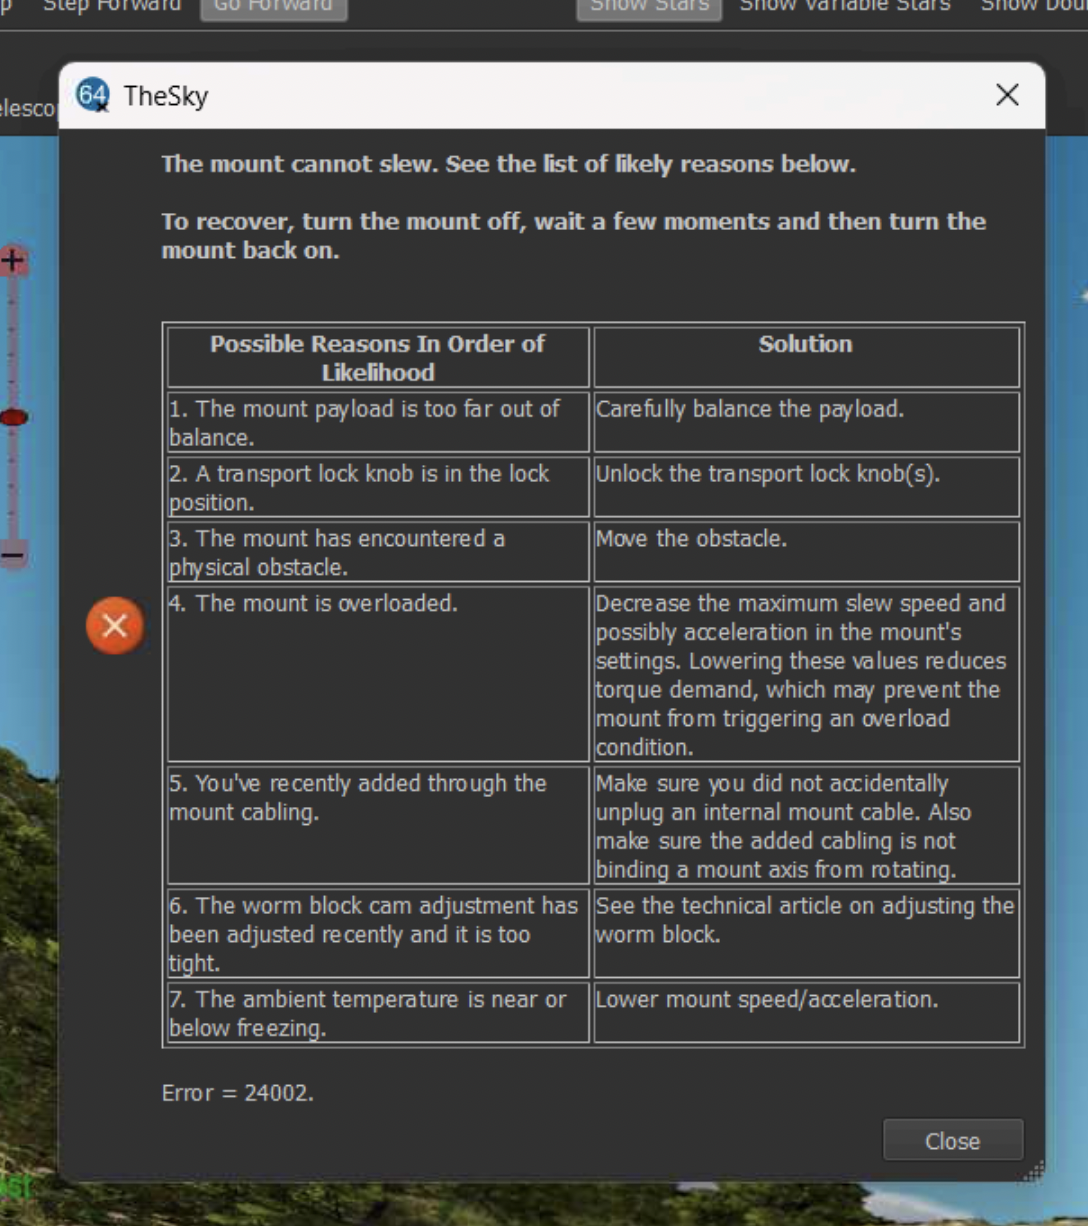1088x1226 pixels.
Task: Select the 'Lower mount speed/acceleration' cell
Action: point(805,1013)
